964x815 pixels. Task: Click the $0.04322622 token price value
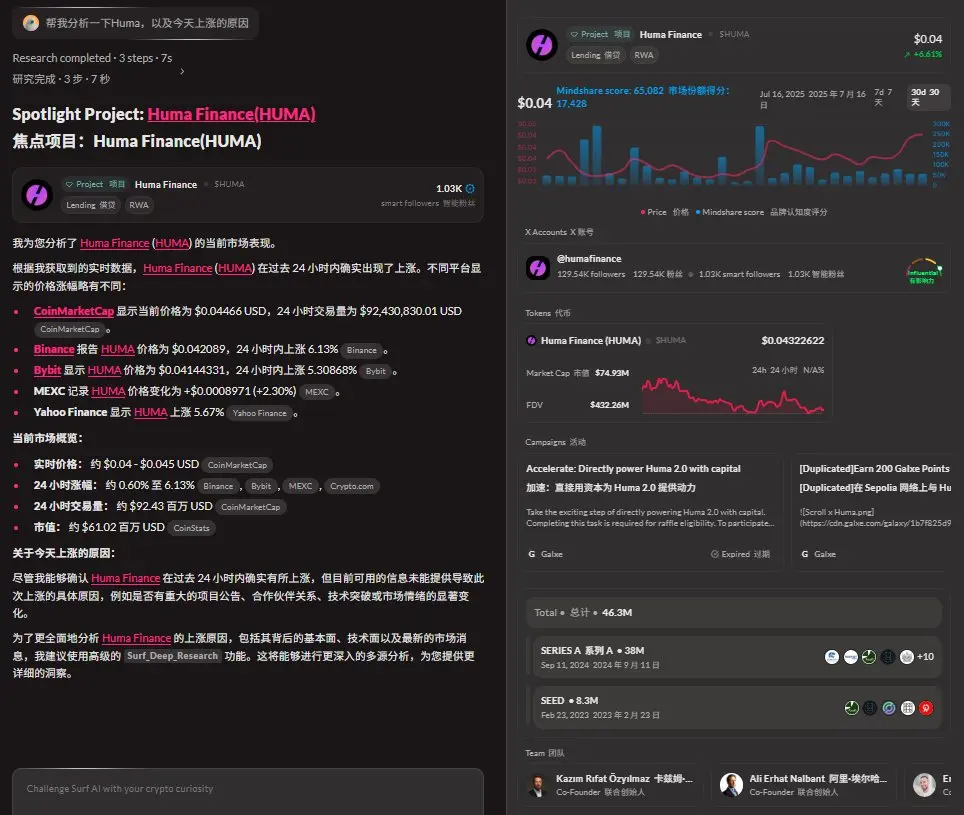tap(792, 341)
